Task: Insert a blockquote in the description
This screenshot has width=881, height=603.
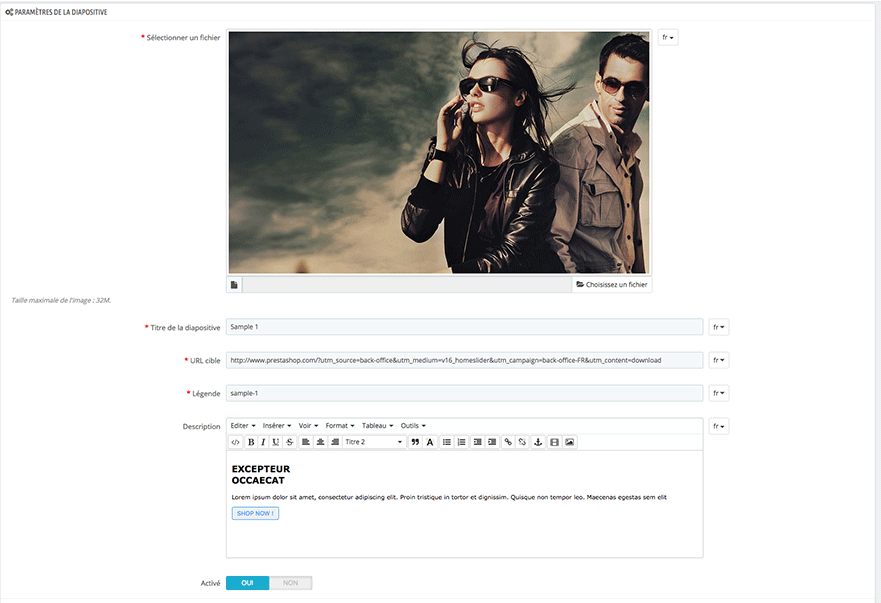Action: (x=415, y=442)
